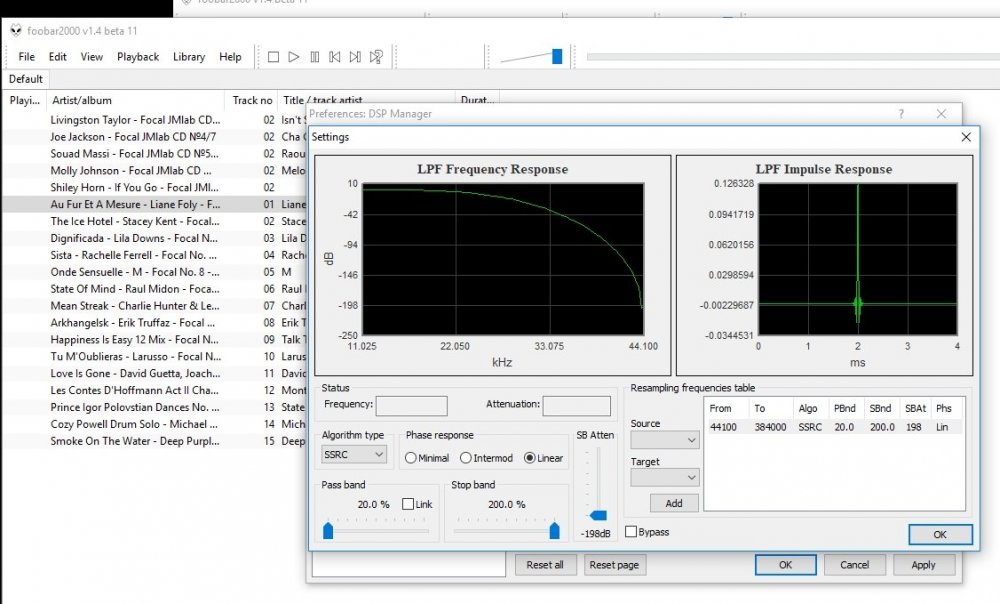
Task: Open the Target frequency dropdown
Action: point(665,477)
